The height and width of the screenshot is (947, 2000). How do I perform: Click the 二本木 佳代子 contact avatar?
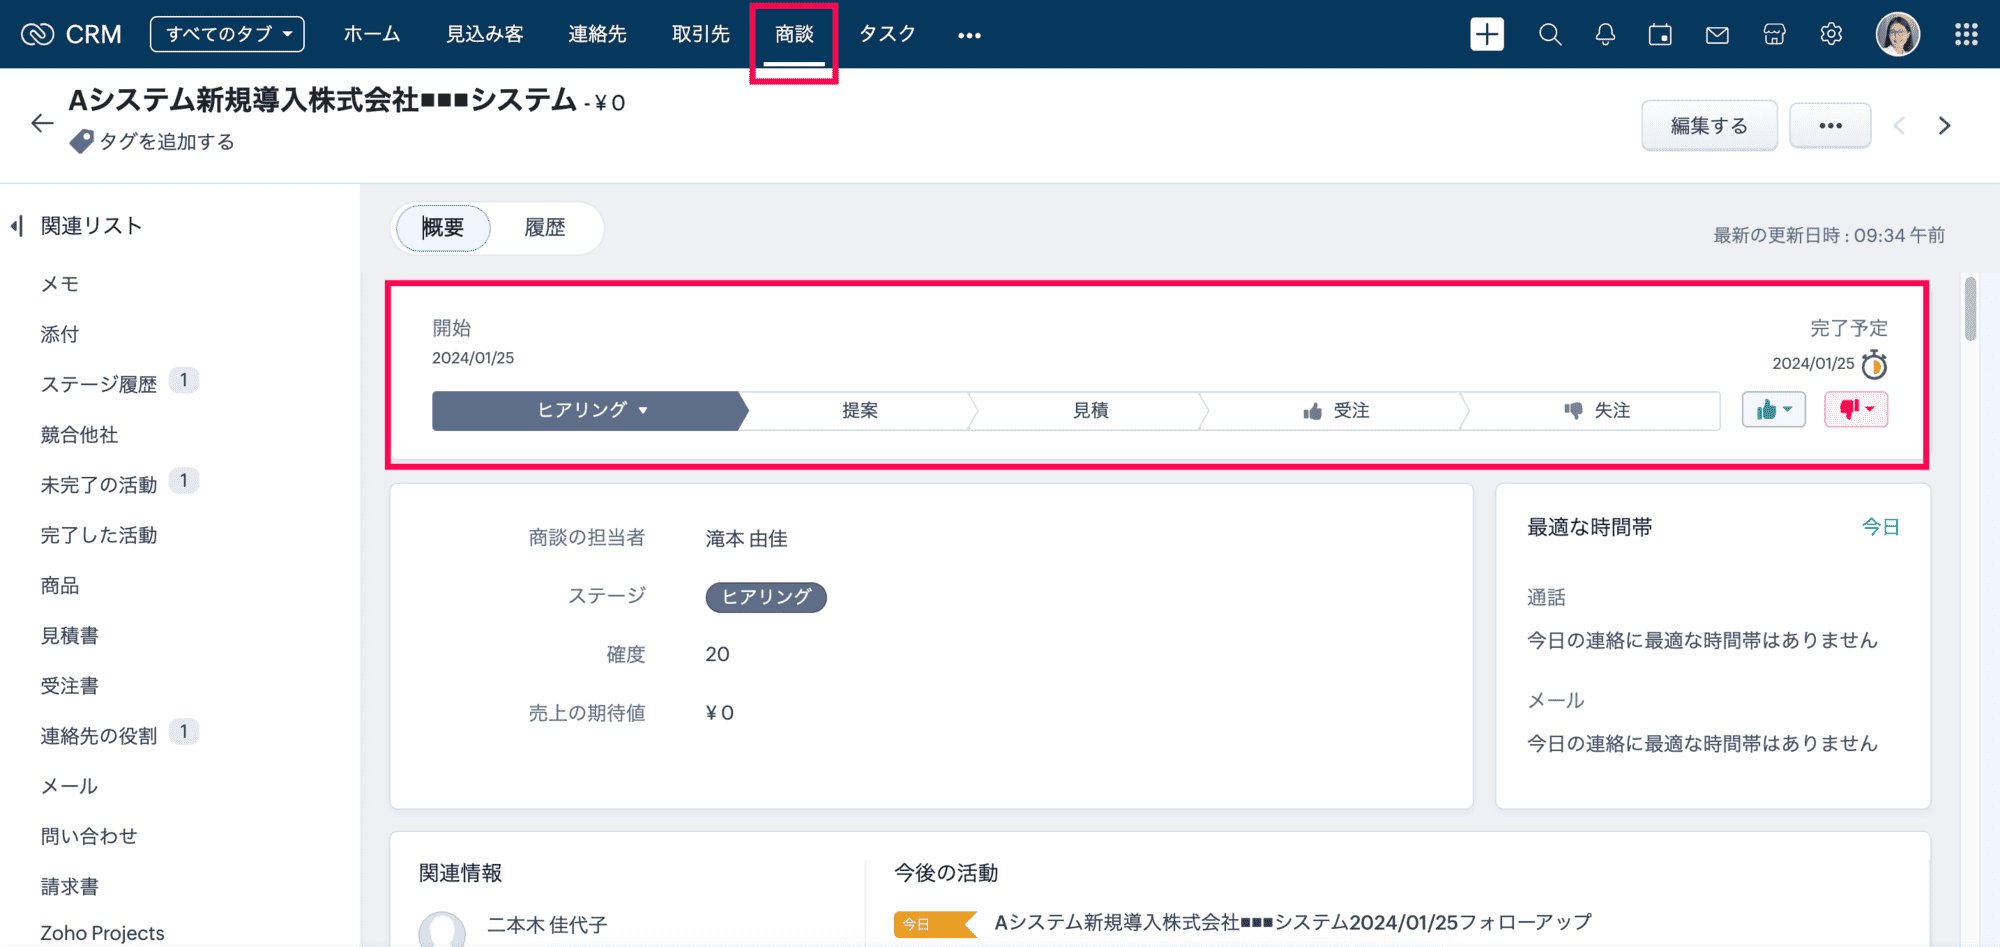pos(442,929)
